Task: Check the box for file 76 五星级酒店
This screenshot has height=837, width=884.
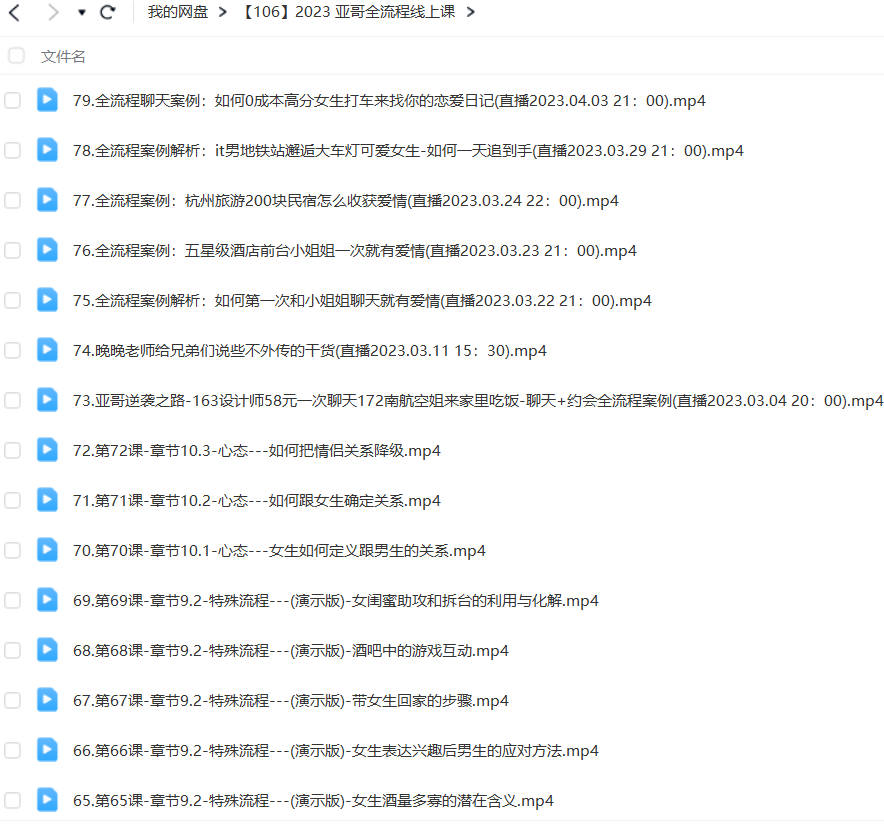Action: click(x=12, y=250)
